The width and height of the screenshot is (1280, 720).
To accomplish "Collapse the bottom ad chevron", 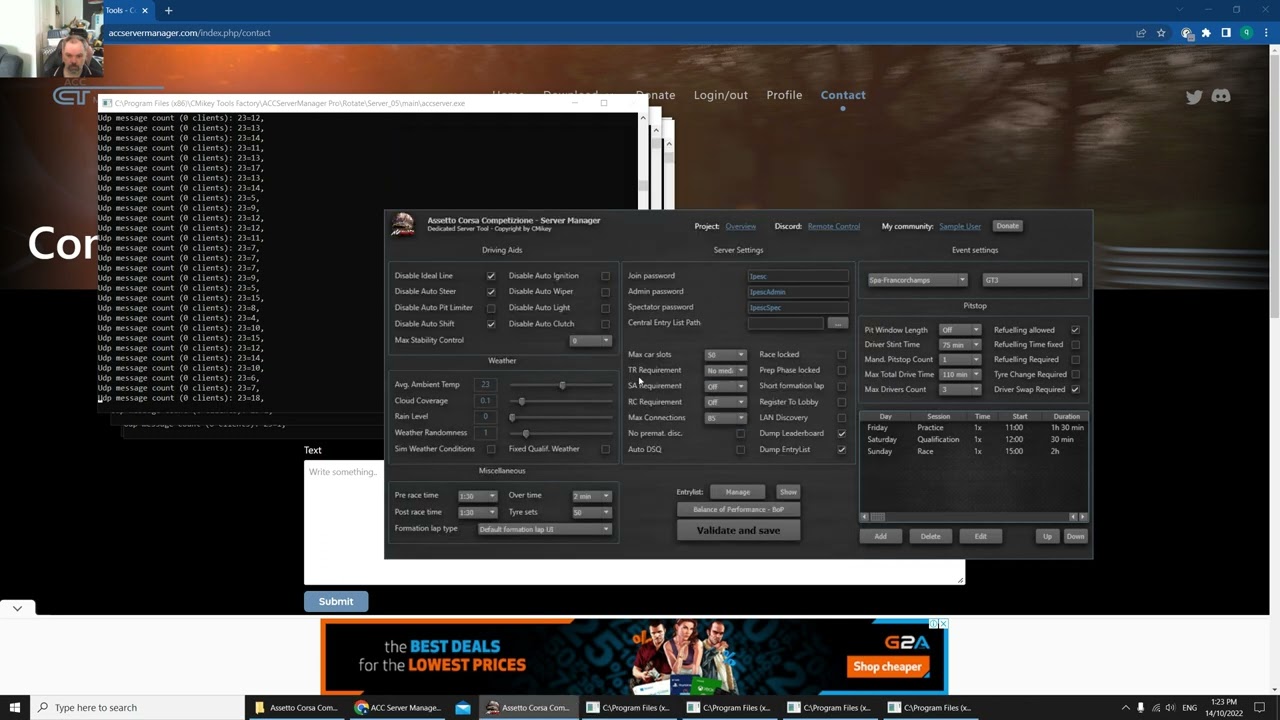I will point(17,607).
